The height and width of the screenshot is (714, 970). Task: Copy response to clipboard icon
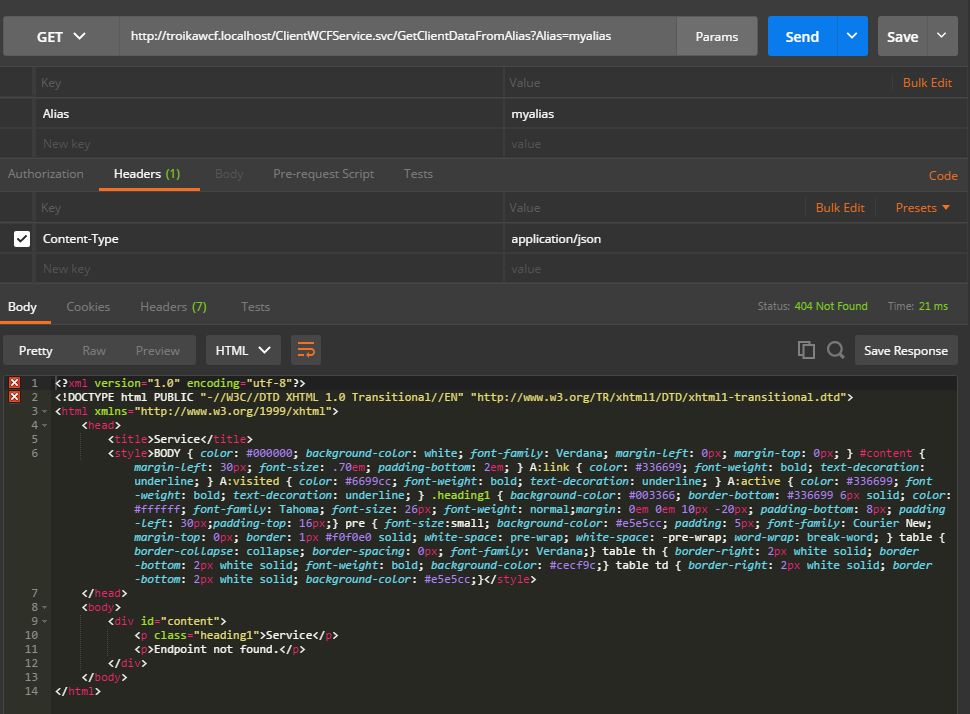point(806,350)
